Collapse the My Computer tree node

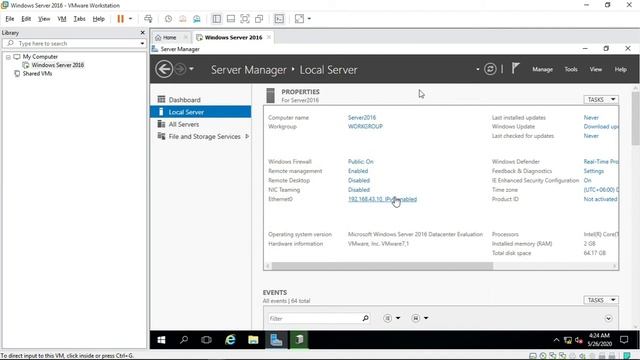[x=8, y=57]
